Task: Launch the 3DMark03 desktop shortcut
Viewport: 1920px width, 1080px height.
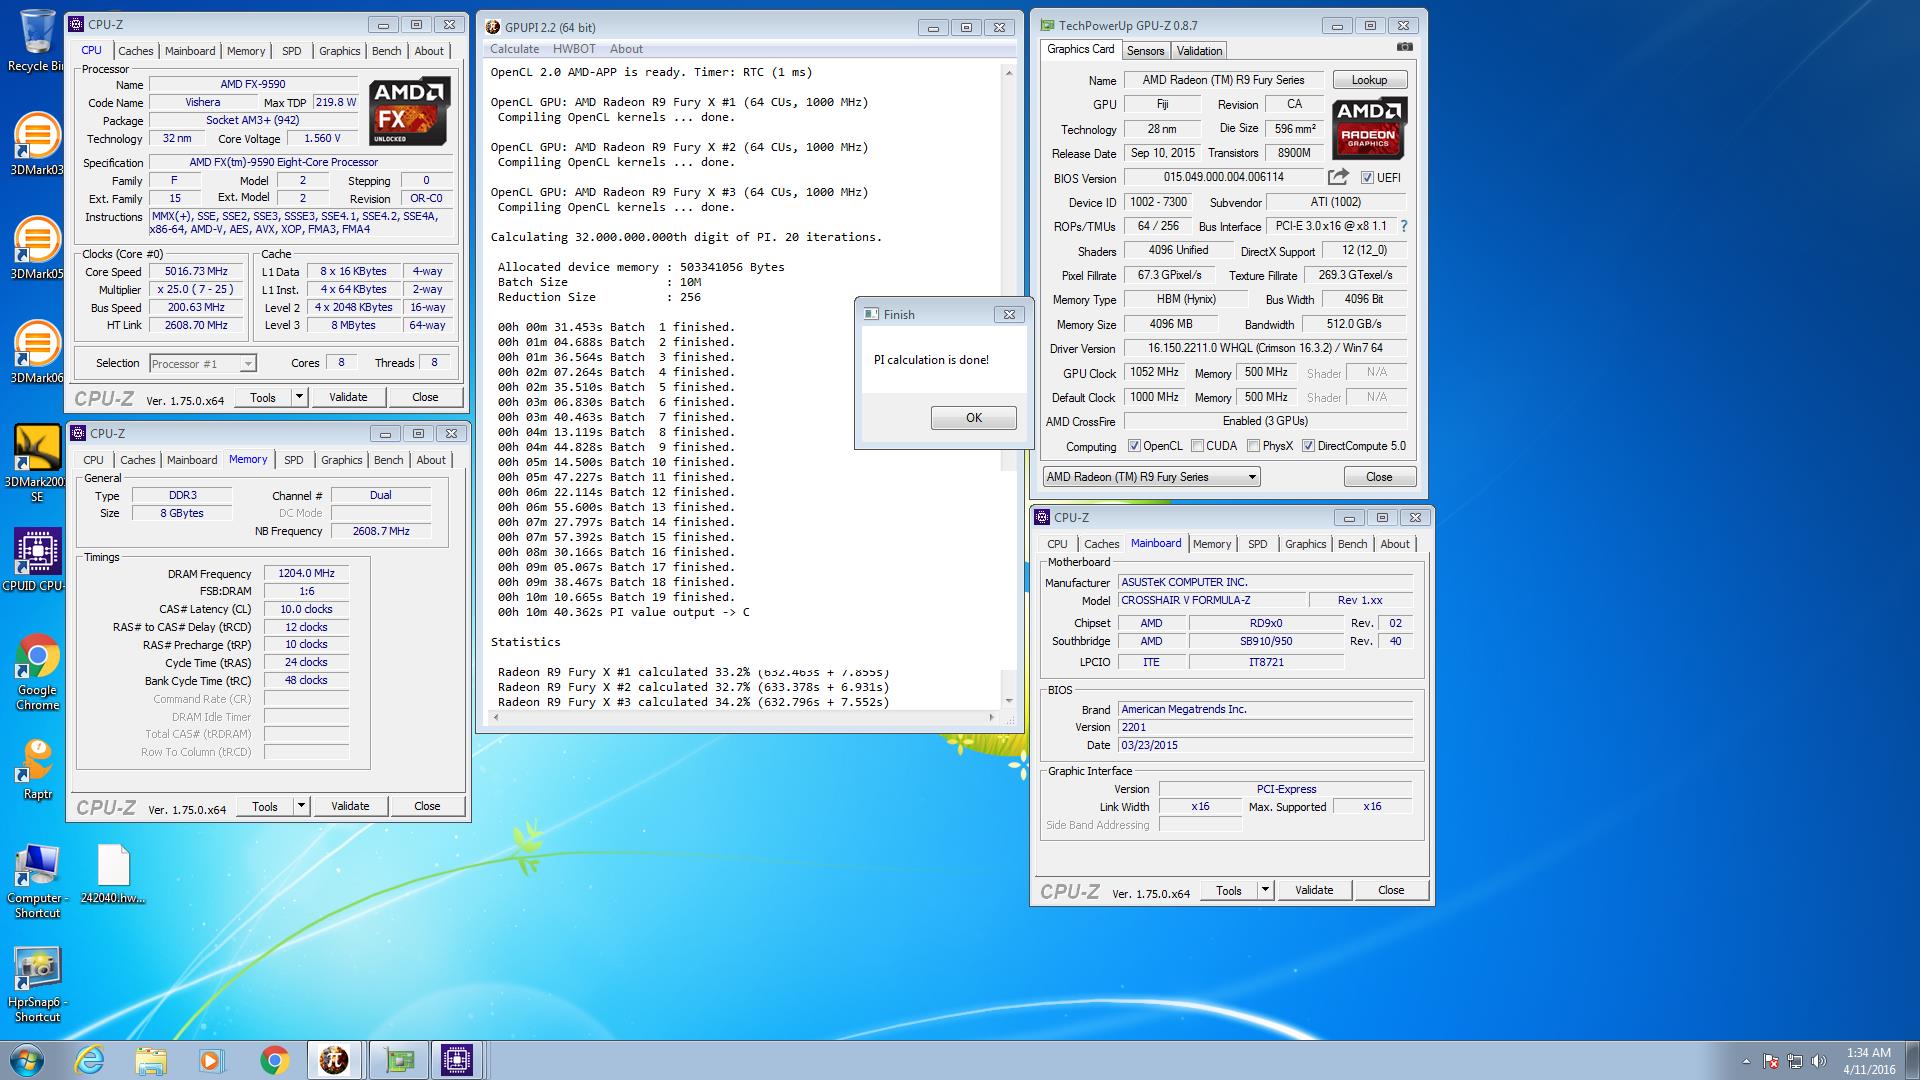Action: tap(36, 144)
